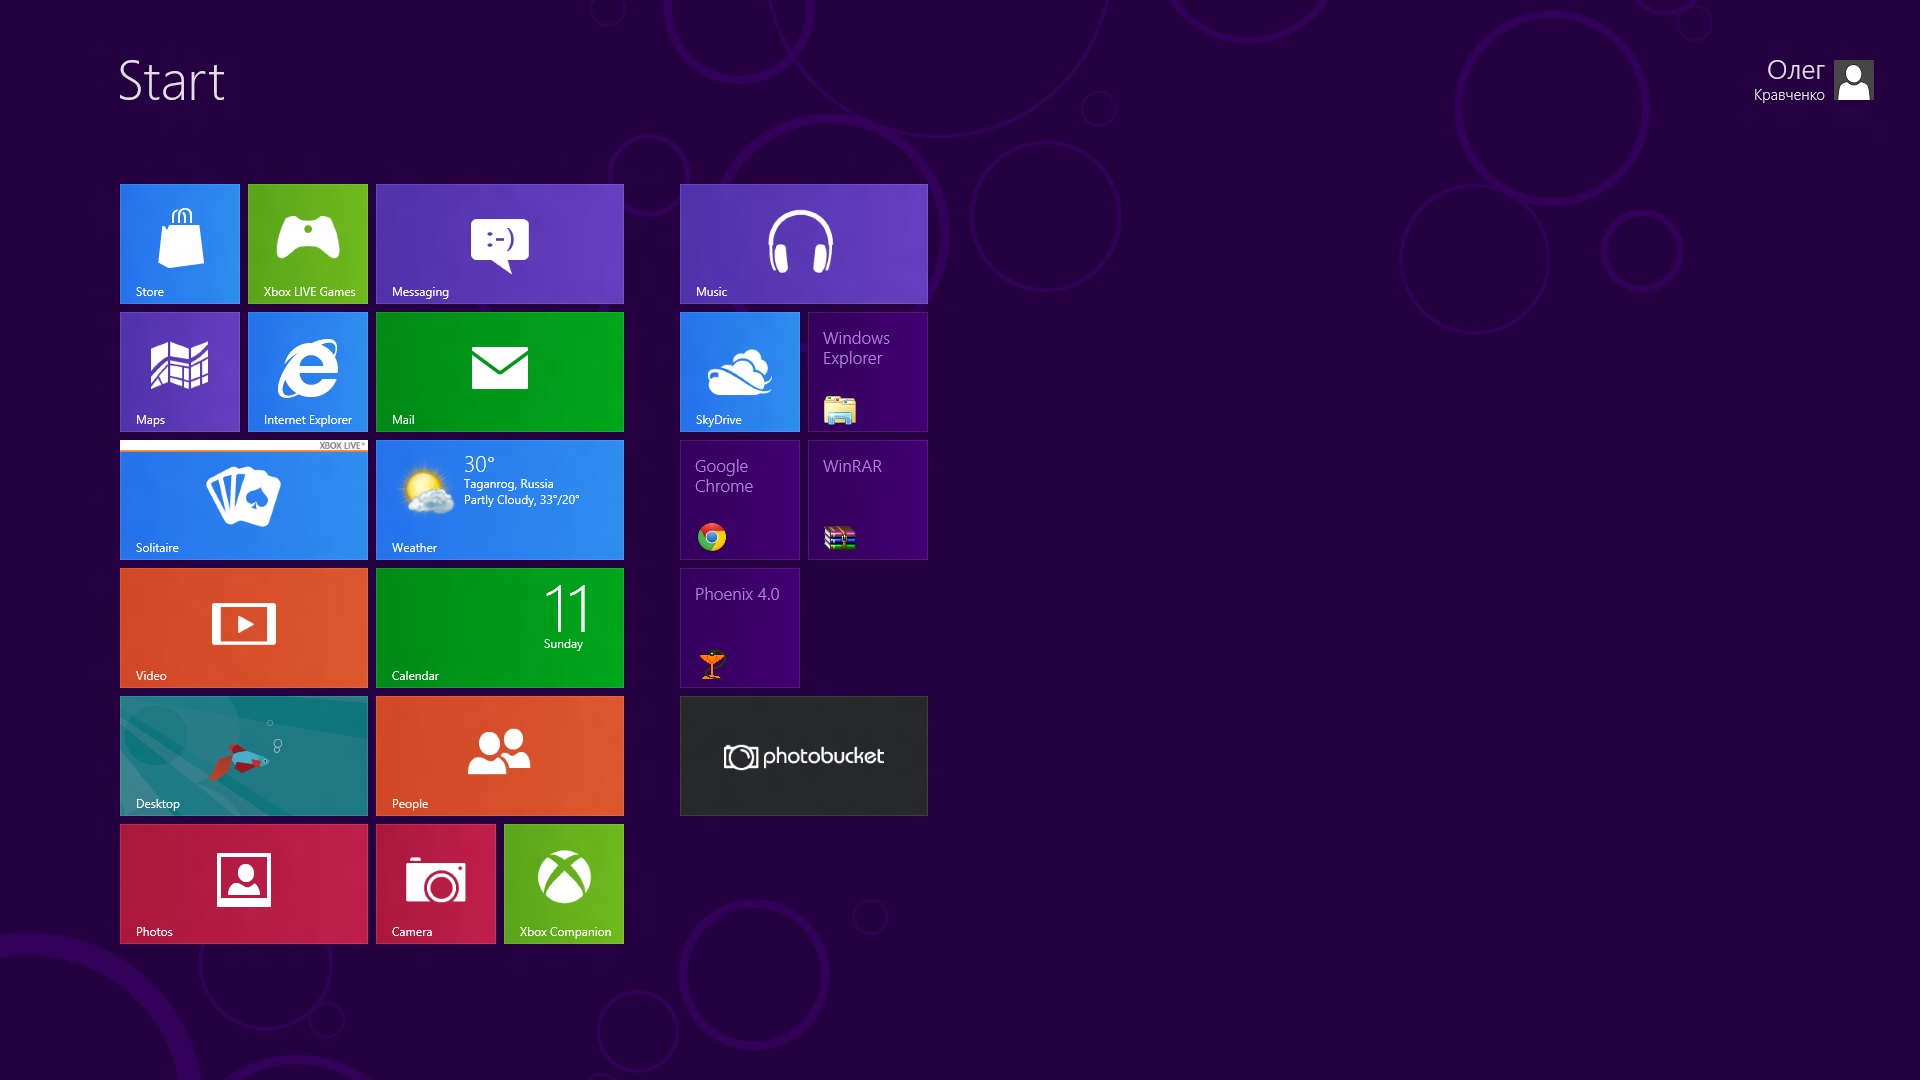Screen dimensions: 1920x1080
Task: Start the Solitaire game tile
Action: click(244, 500)
